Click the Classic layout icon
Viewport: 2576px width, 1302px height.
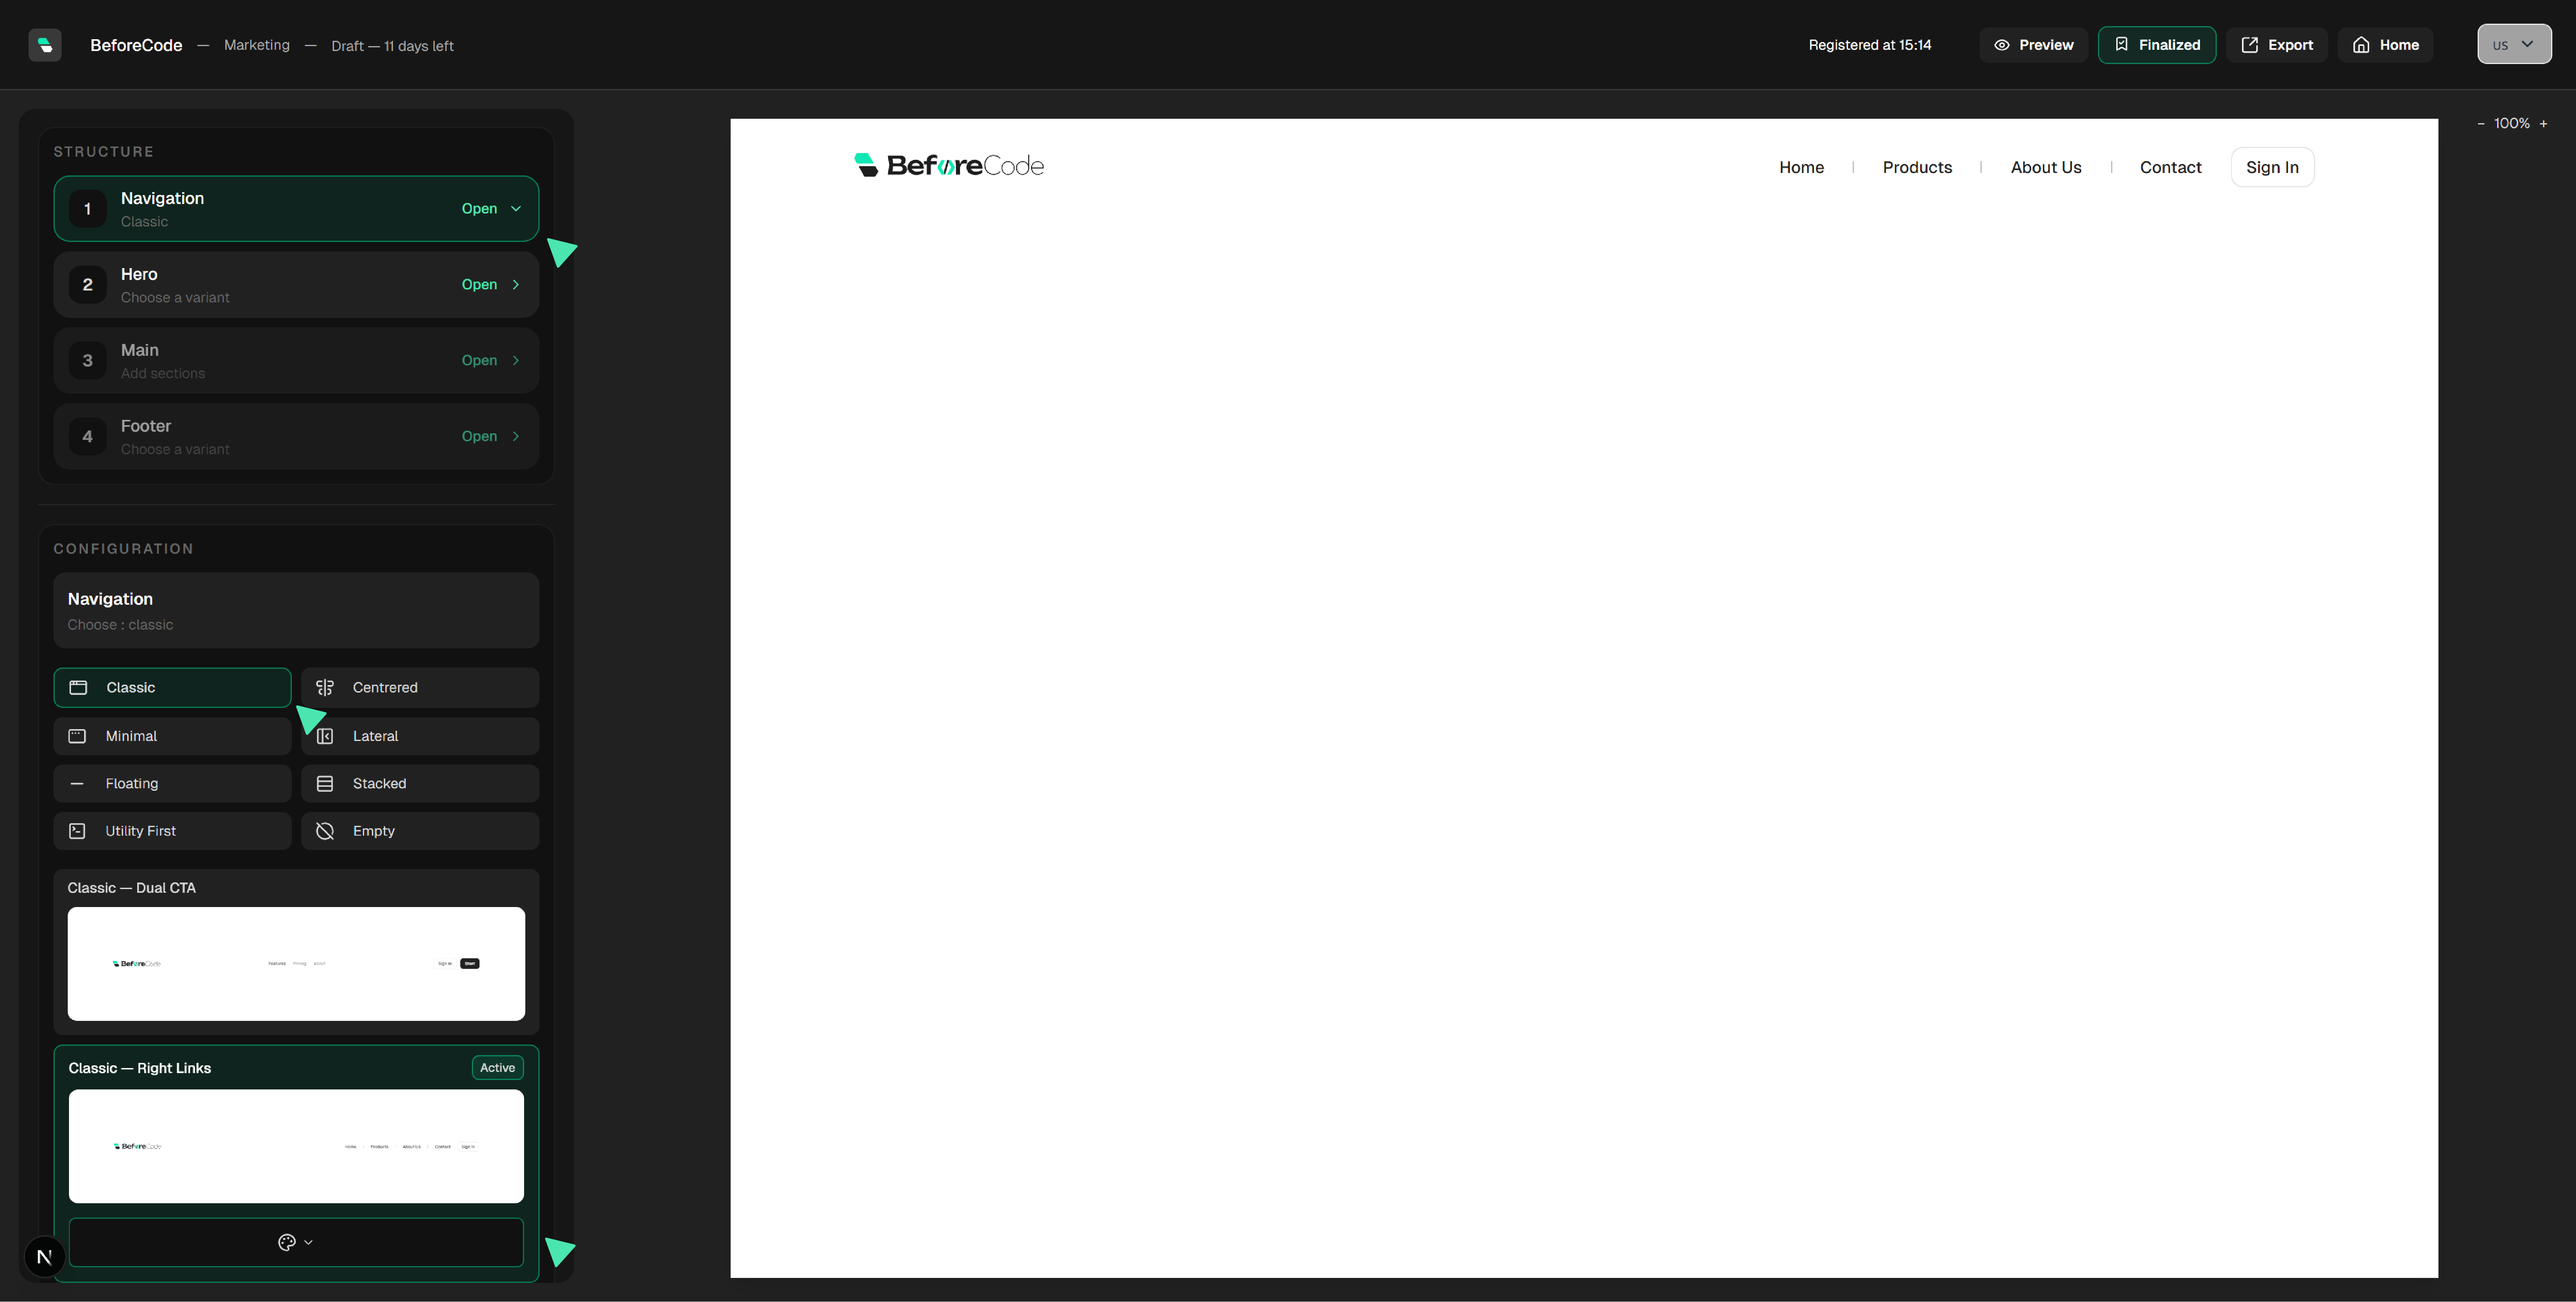point(78,688)
